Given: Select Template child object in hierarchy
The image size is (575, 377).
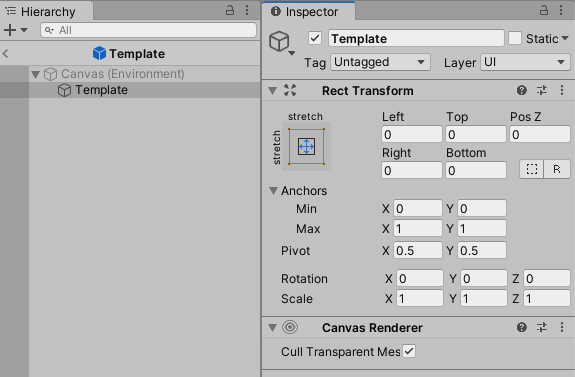Looking at the screenshot, I should (x=101, y=90).
